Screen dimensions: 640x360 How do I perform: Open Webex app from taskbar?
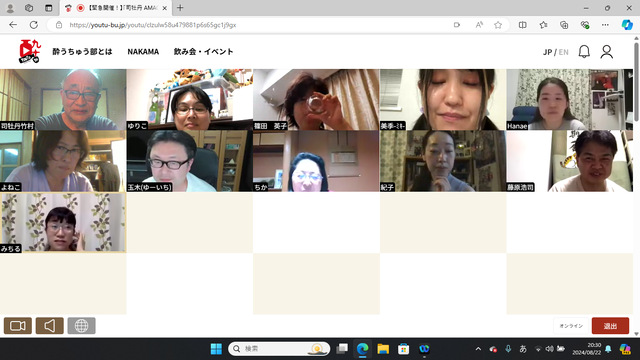[x=424, y=349]
